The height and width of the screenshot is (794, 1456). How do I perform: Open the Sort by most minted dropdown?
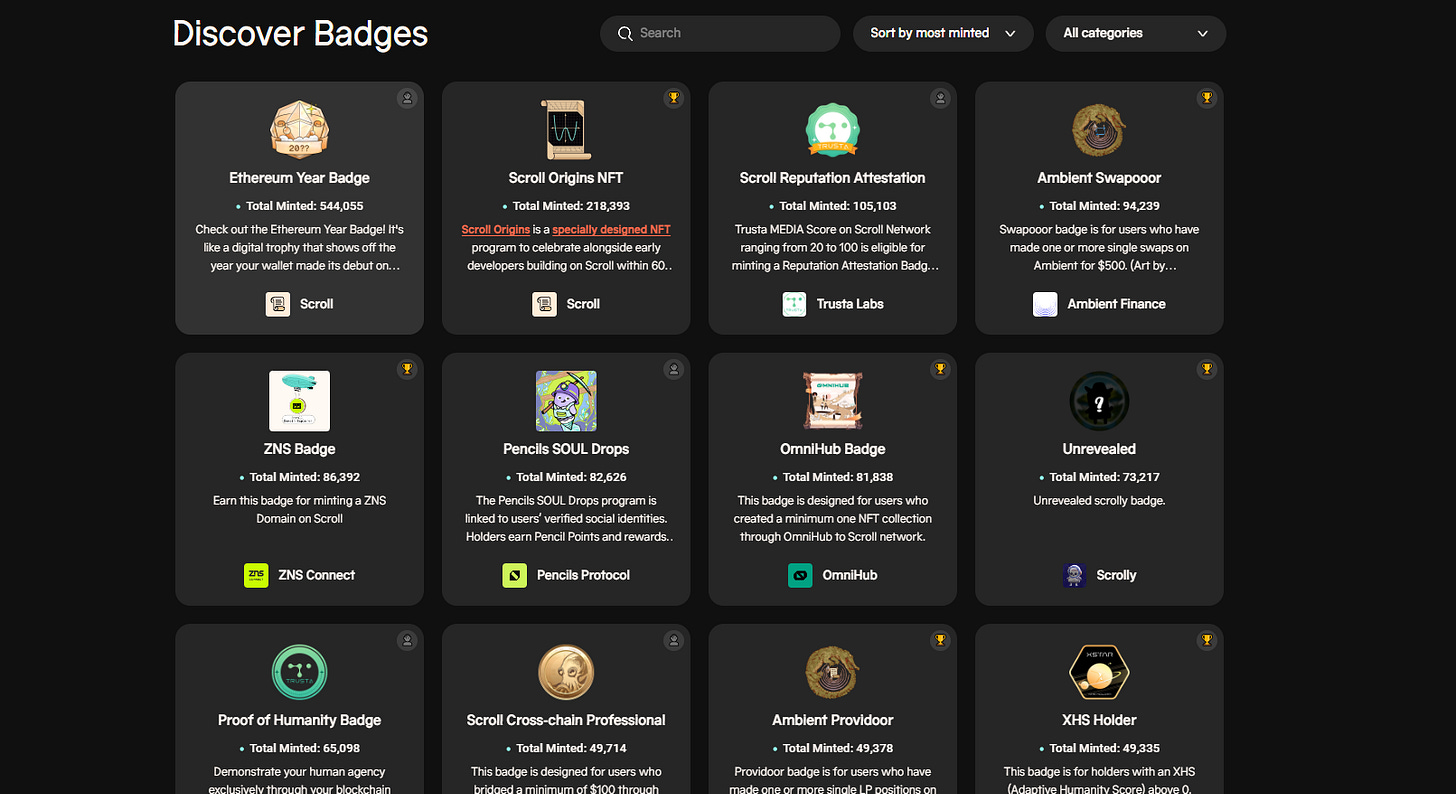(943, 33)
